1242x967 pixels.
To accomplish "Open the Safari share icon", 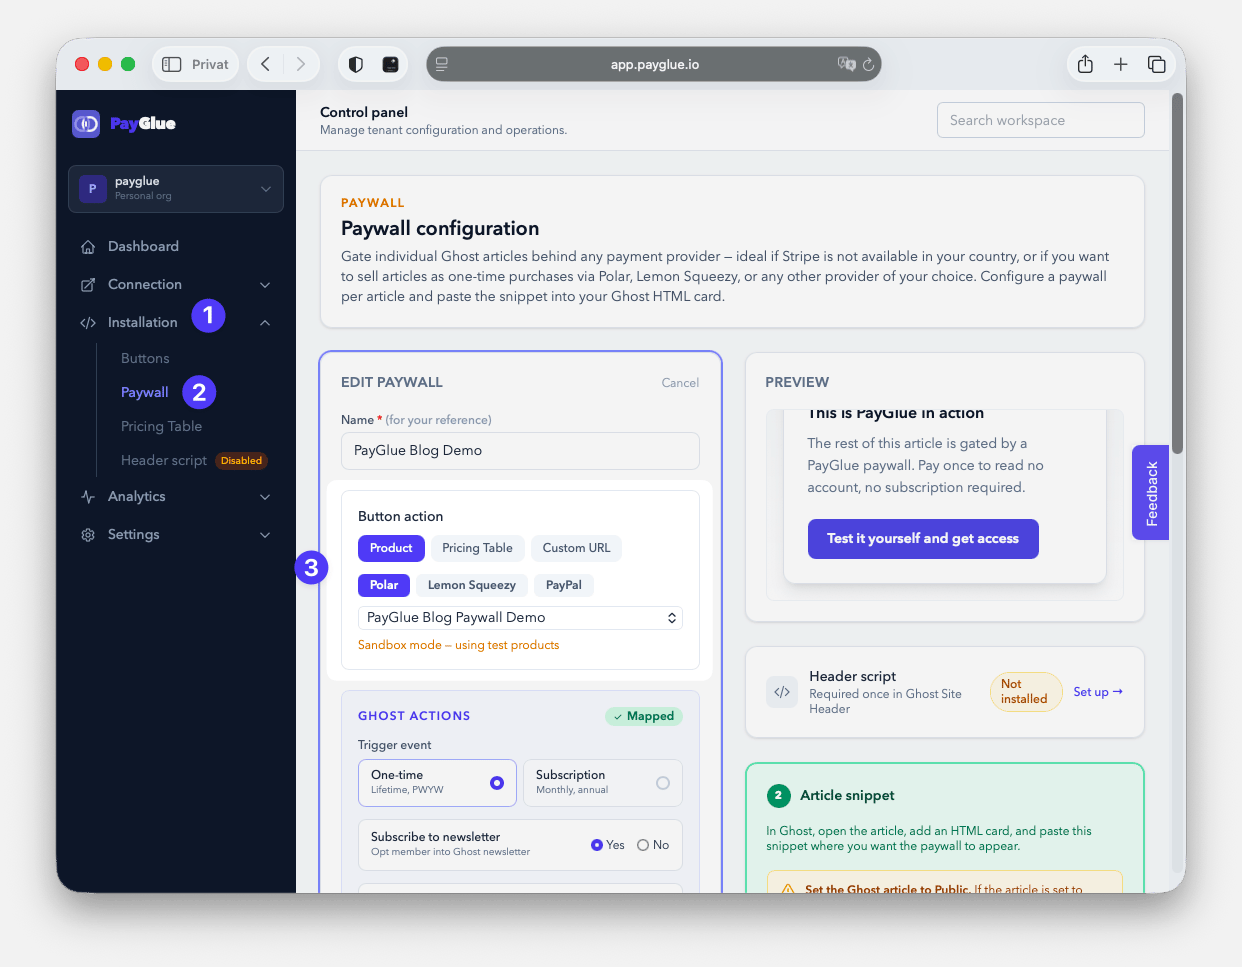I will pos(1085,64).
